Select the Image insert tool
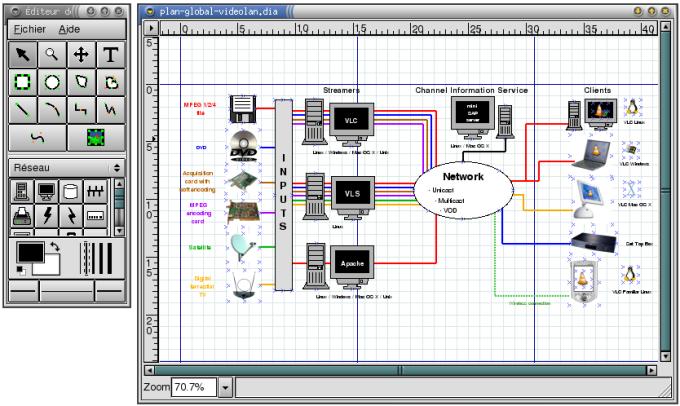 point(95,134)
